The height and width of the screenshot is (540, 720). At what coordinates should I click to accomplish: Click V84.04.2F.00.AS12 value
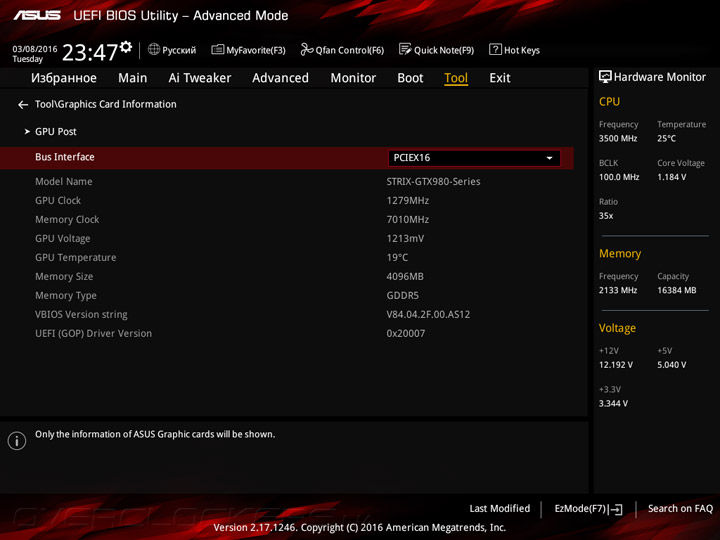(x=428, y=315)
